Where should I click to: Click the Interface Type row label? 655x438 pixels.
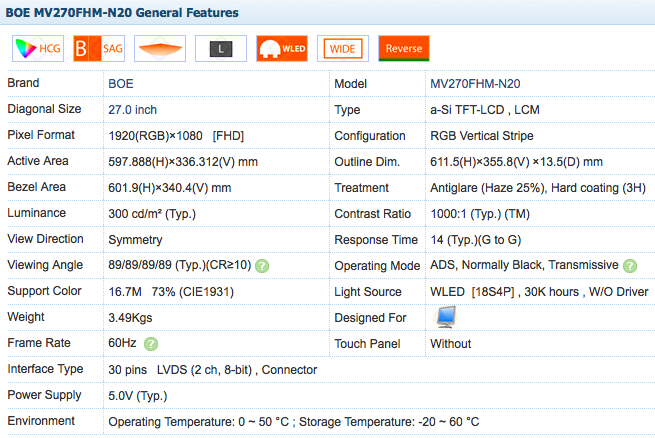point(45,369)
